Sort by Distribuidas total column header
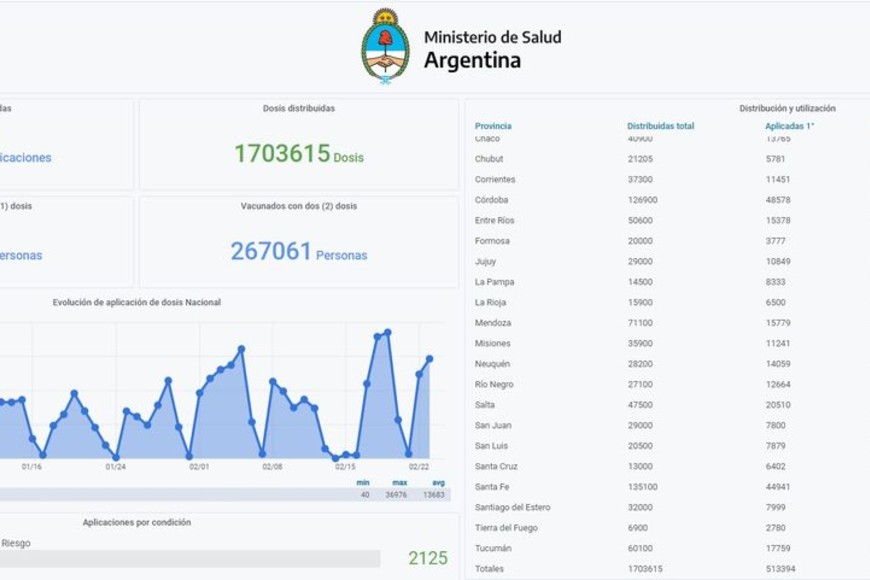Viewport: 870px width, 580px height. coord(660,126)
